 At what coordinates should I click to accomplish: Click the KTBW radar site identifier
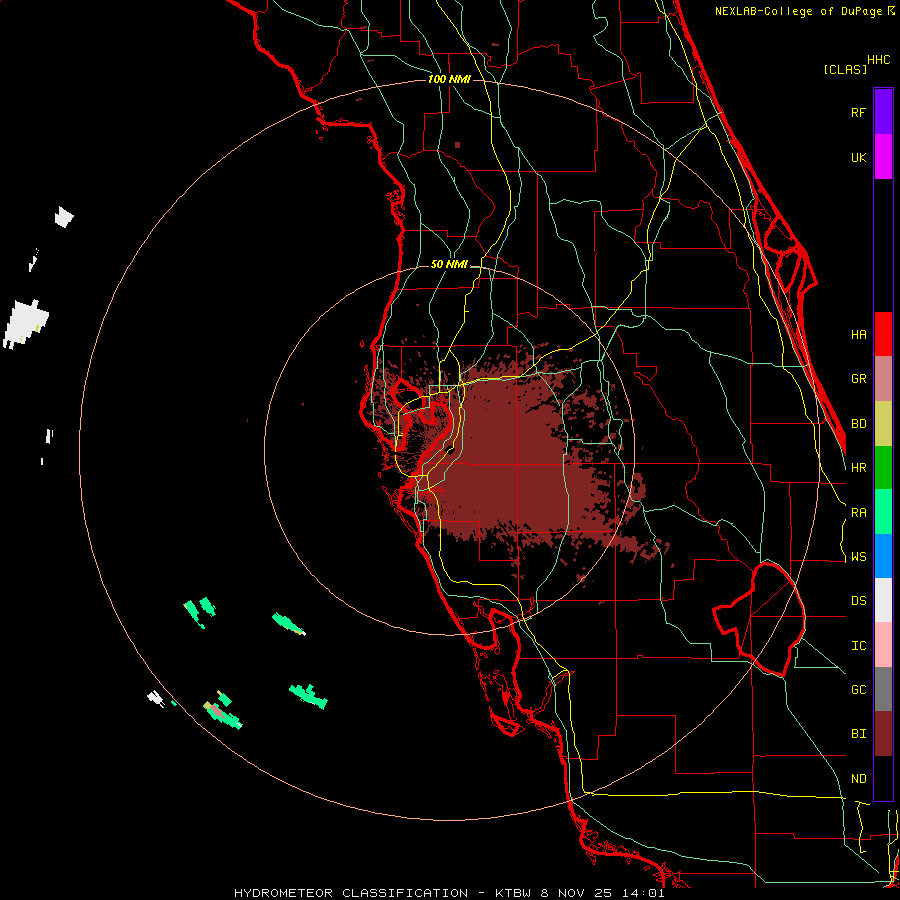click(x=513, y=893)
